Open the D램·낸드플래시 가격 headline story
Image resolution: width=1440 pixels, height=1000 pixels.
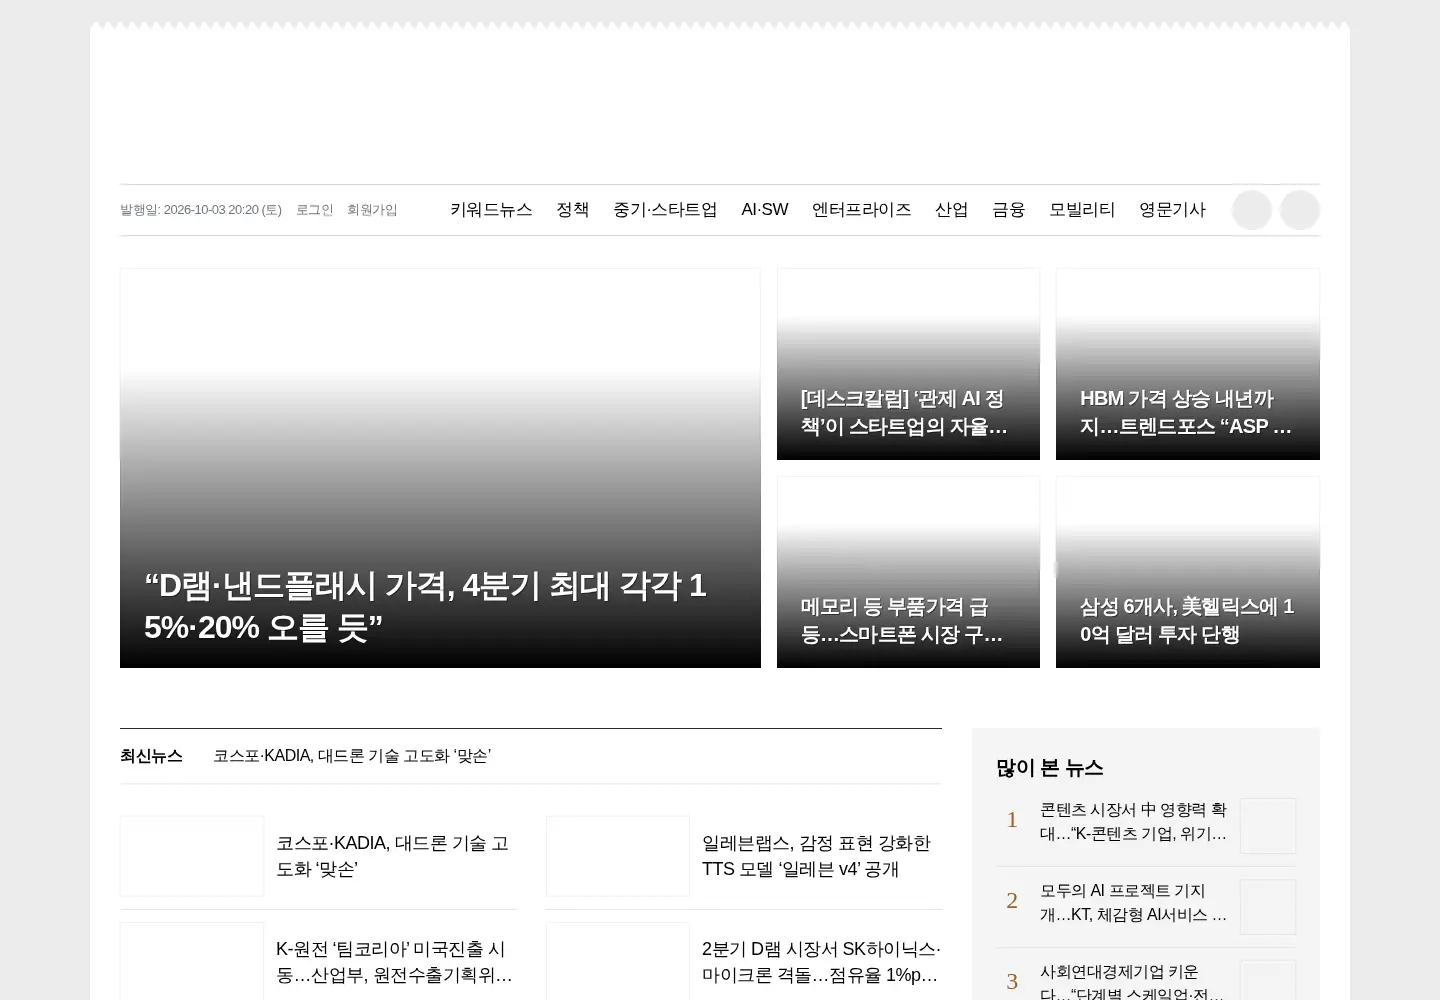coord(440,468)
